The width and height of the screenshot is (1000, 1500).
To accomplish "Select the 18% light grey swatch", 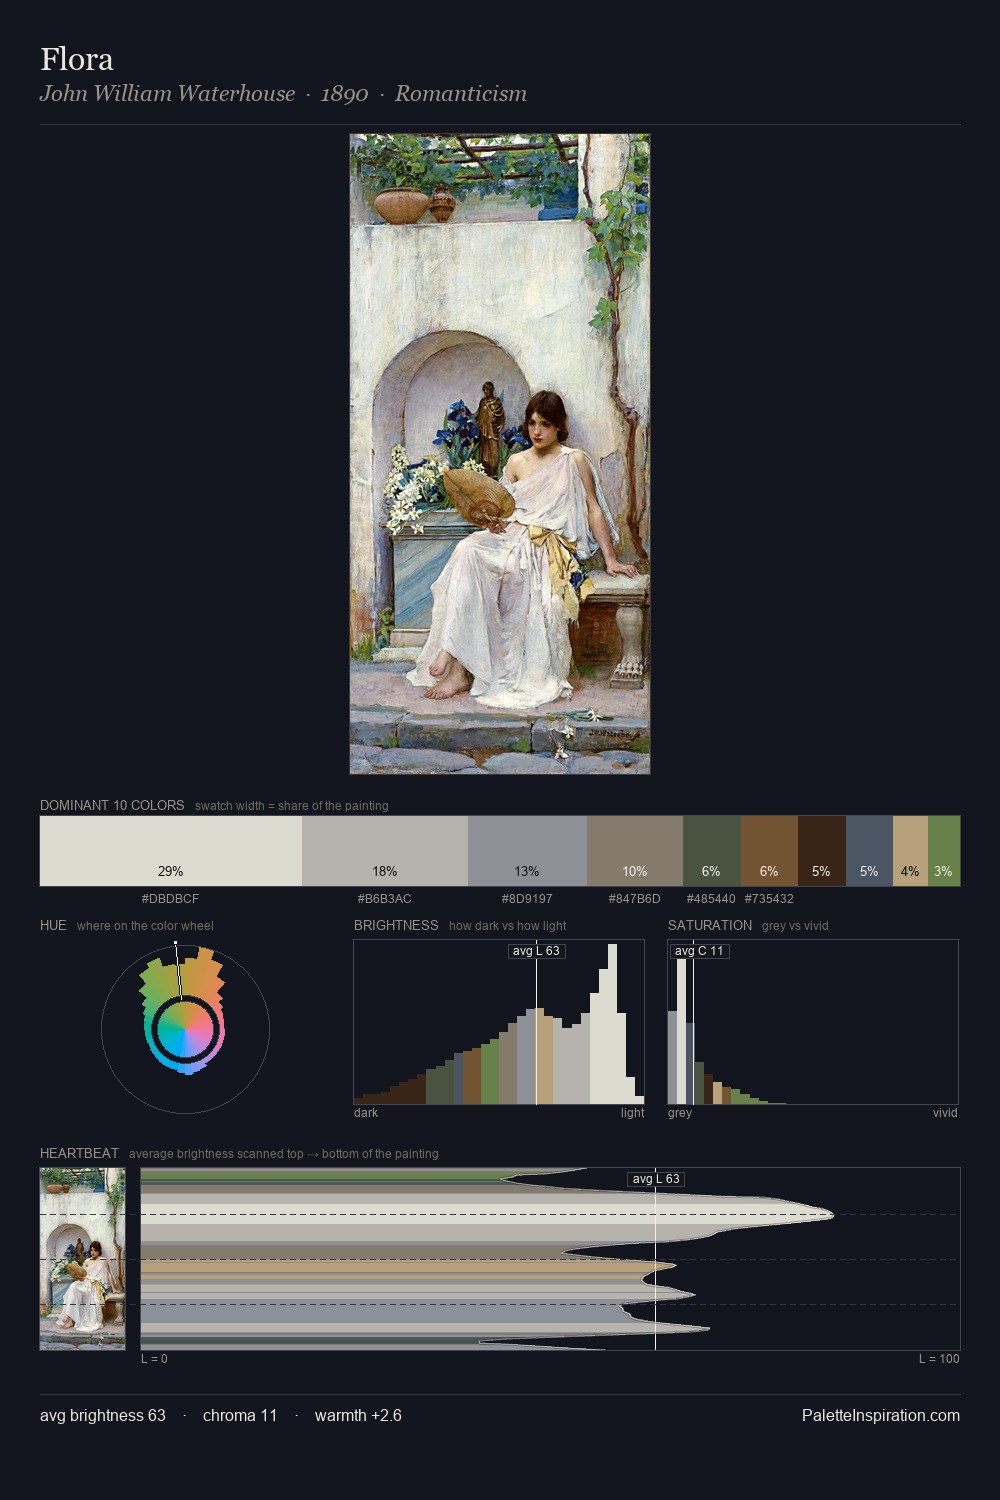I will click(385, 850).
